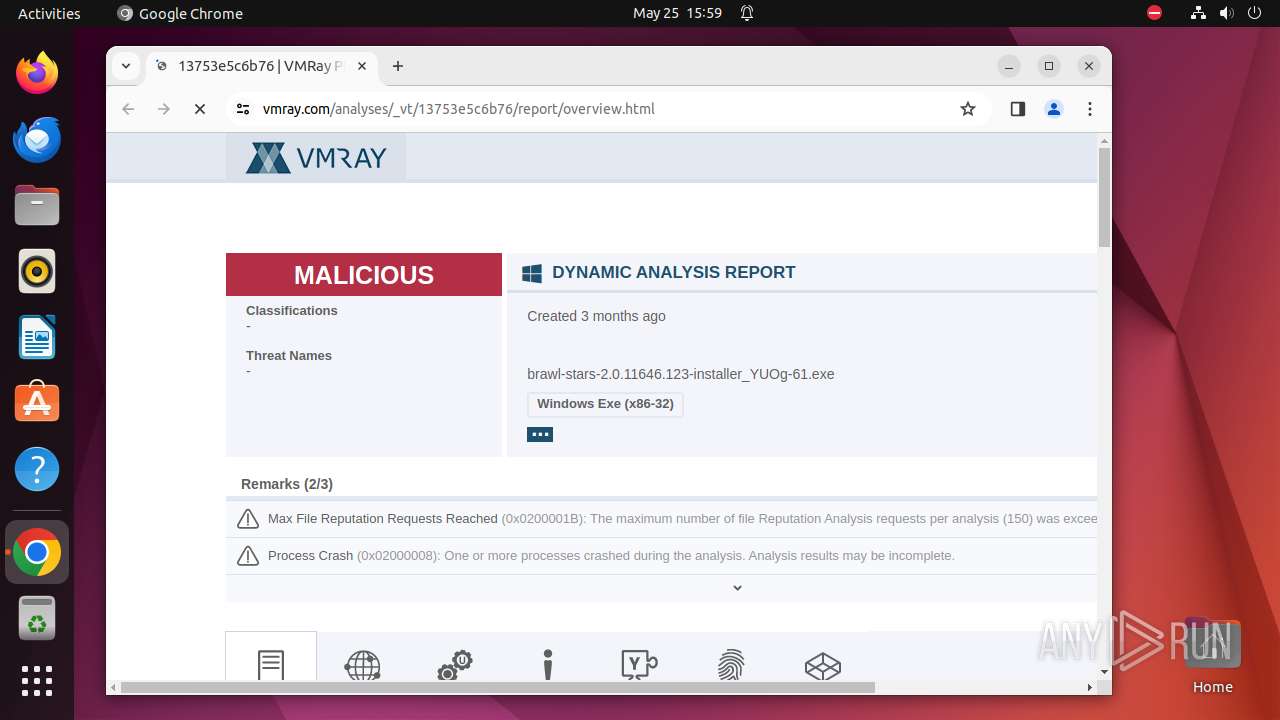The width and height of the screenshot is (1280, 720).
Task: Open network status tray icon
Action: pyautogui.click(x=1199, y=13)
